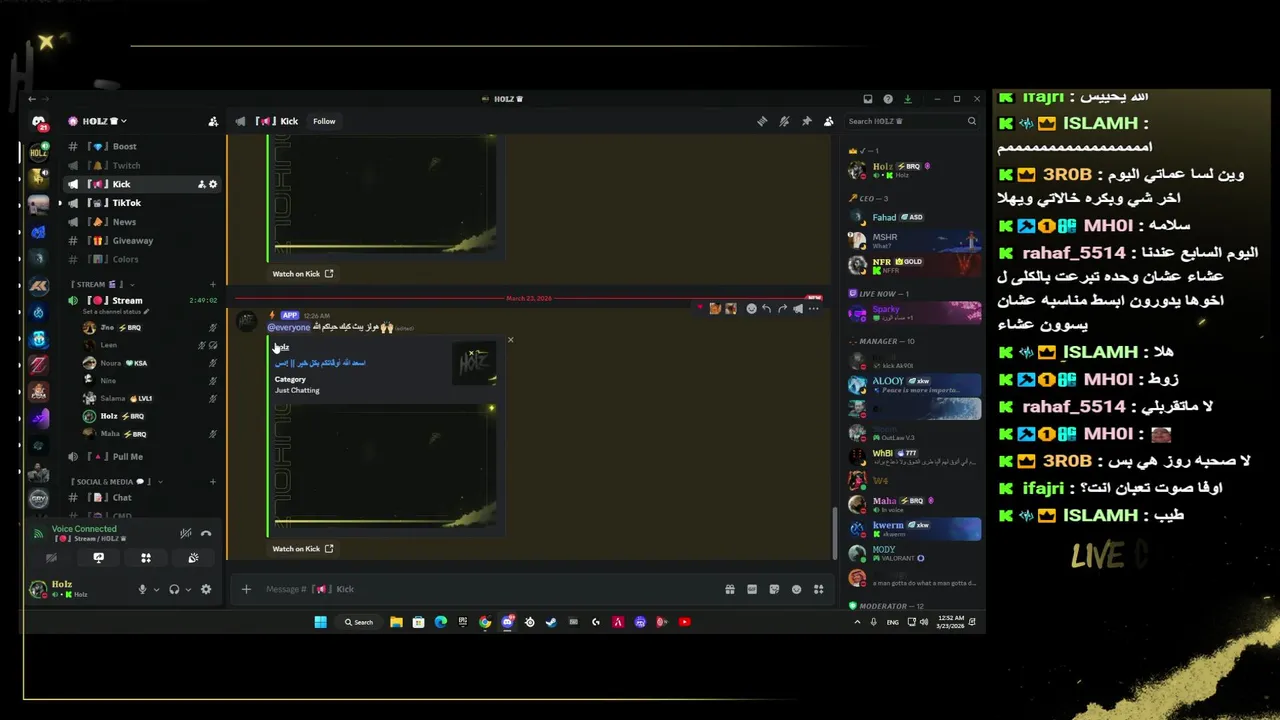Open Google Chrome on taskbar
The width and height of the screenshot is (1280, 720).
(x=485, y=622)
